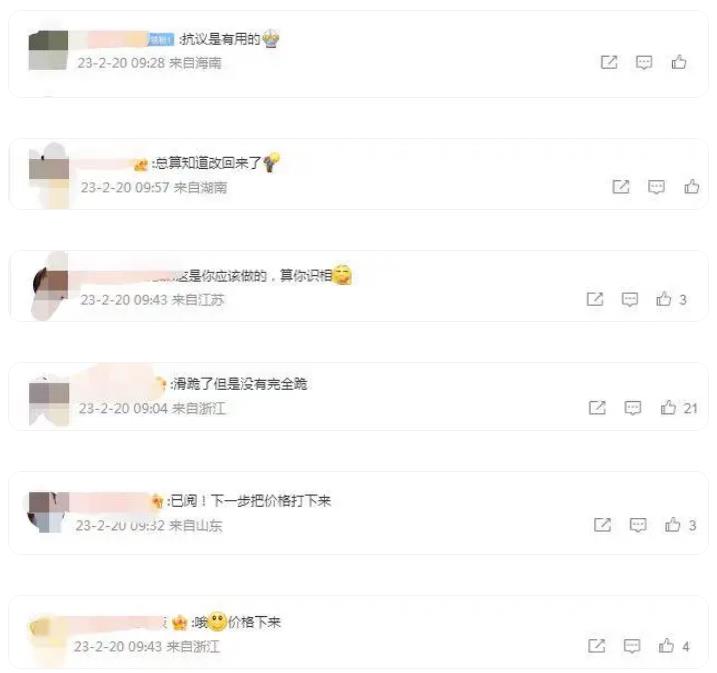This screenshot has height=673, width=717.
Task: Reply to the 09:43 comment from 浙江
Action: 632,646
